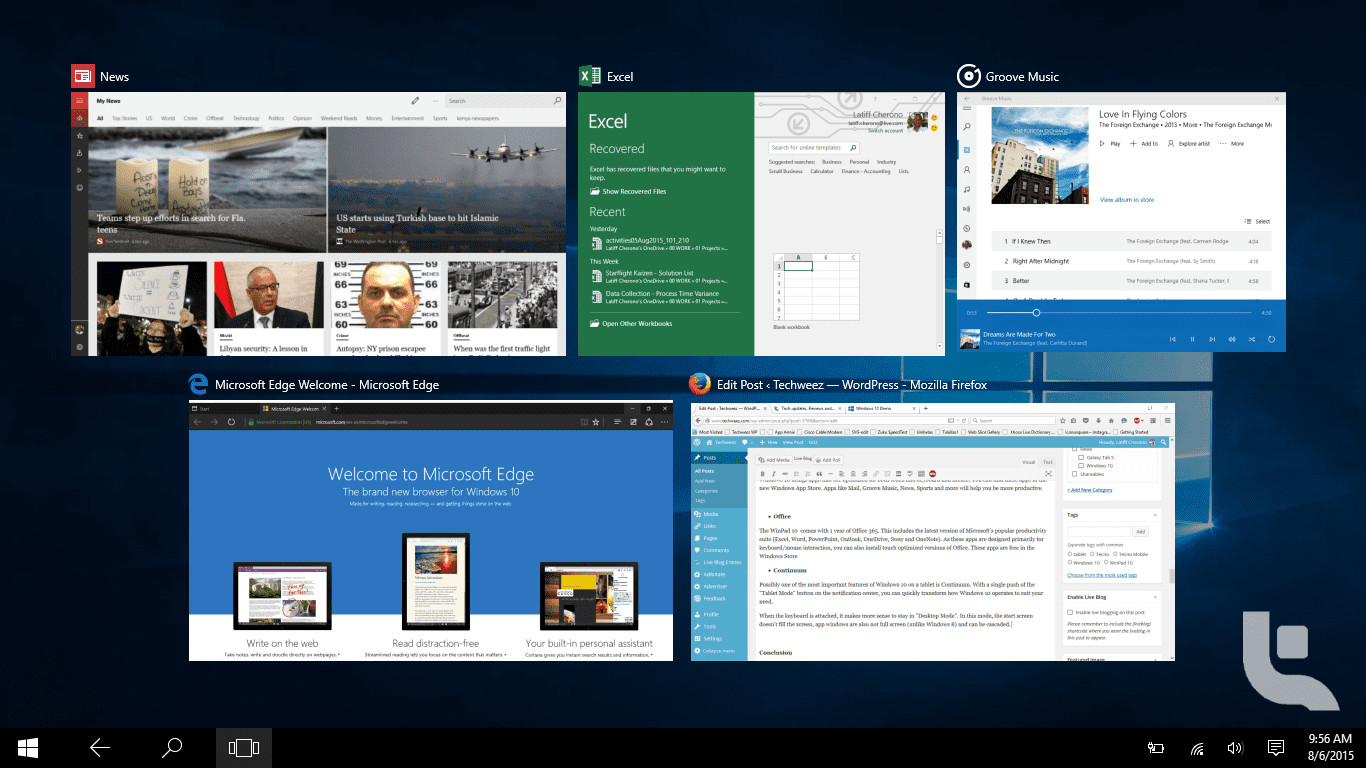Toggle repeat in Groove Music player
This screenshot has width=1366, height=768.
pos(1271,339)
